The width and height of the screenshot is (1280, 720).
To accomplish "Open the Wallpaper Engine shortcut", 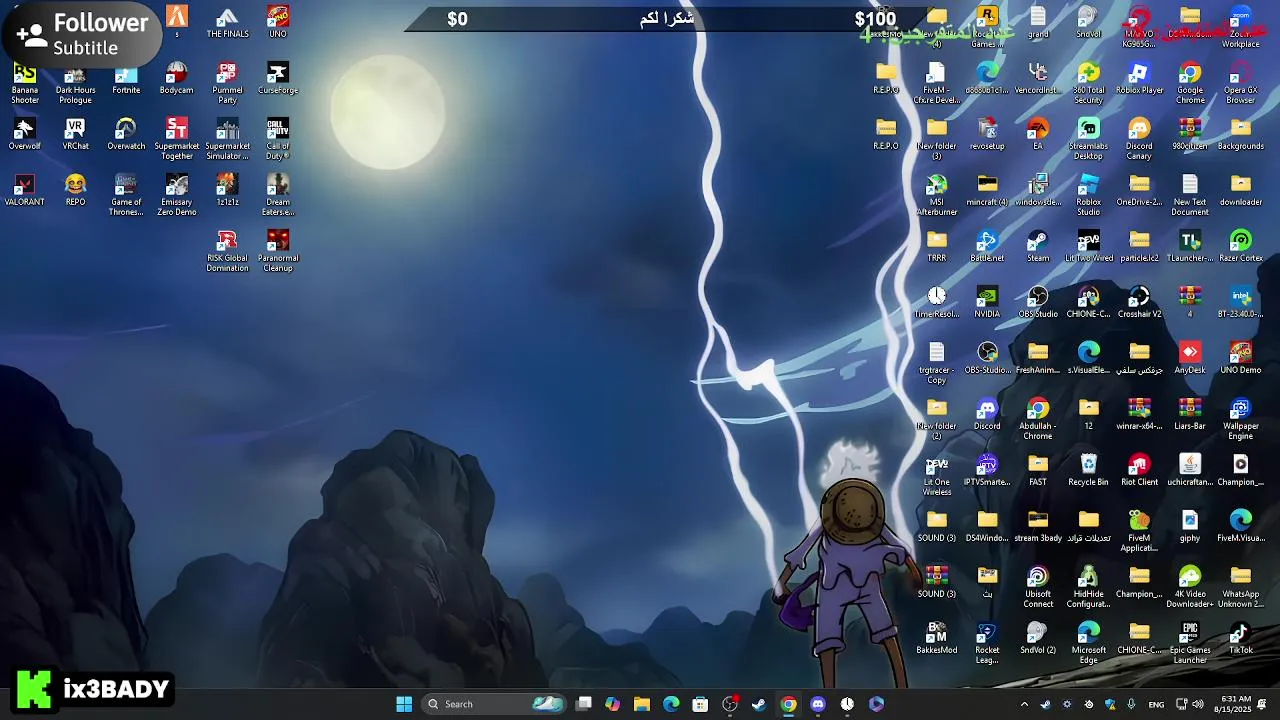I will (x=1241, y=419).
